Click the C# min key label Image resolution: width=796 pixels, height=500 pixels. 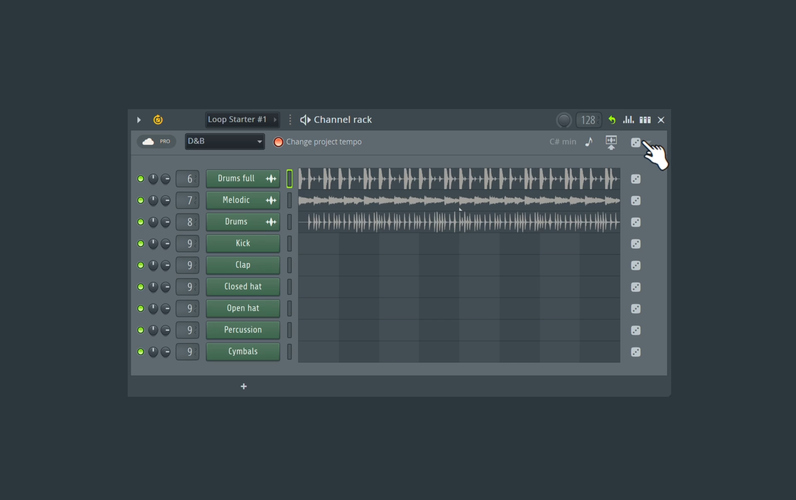(x=562, y=142)
